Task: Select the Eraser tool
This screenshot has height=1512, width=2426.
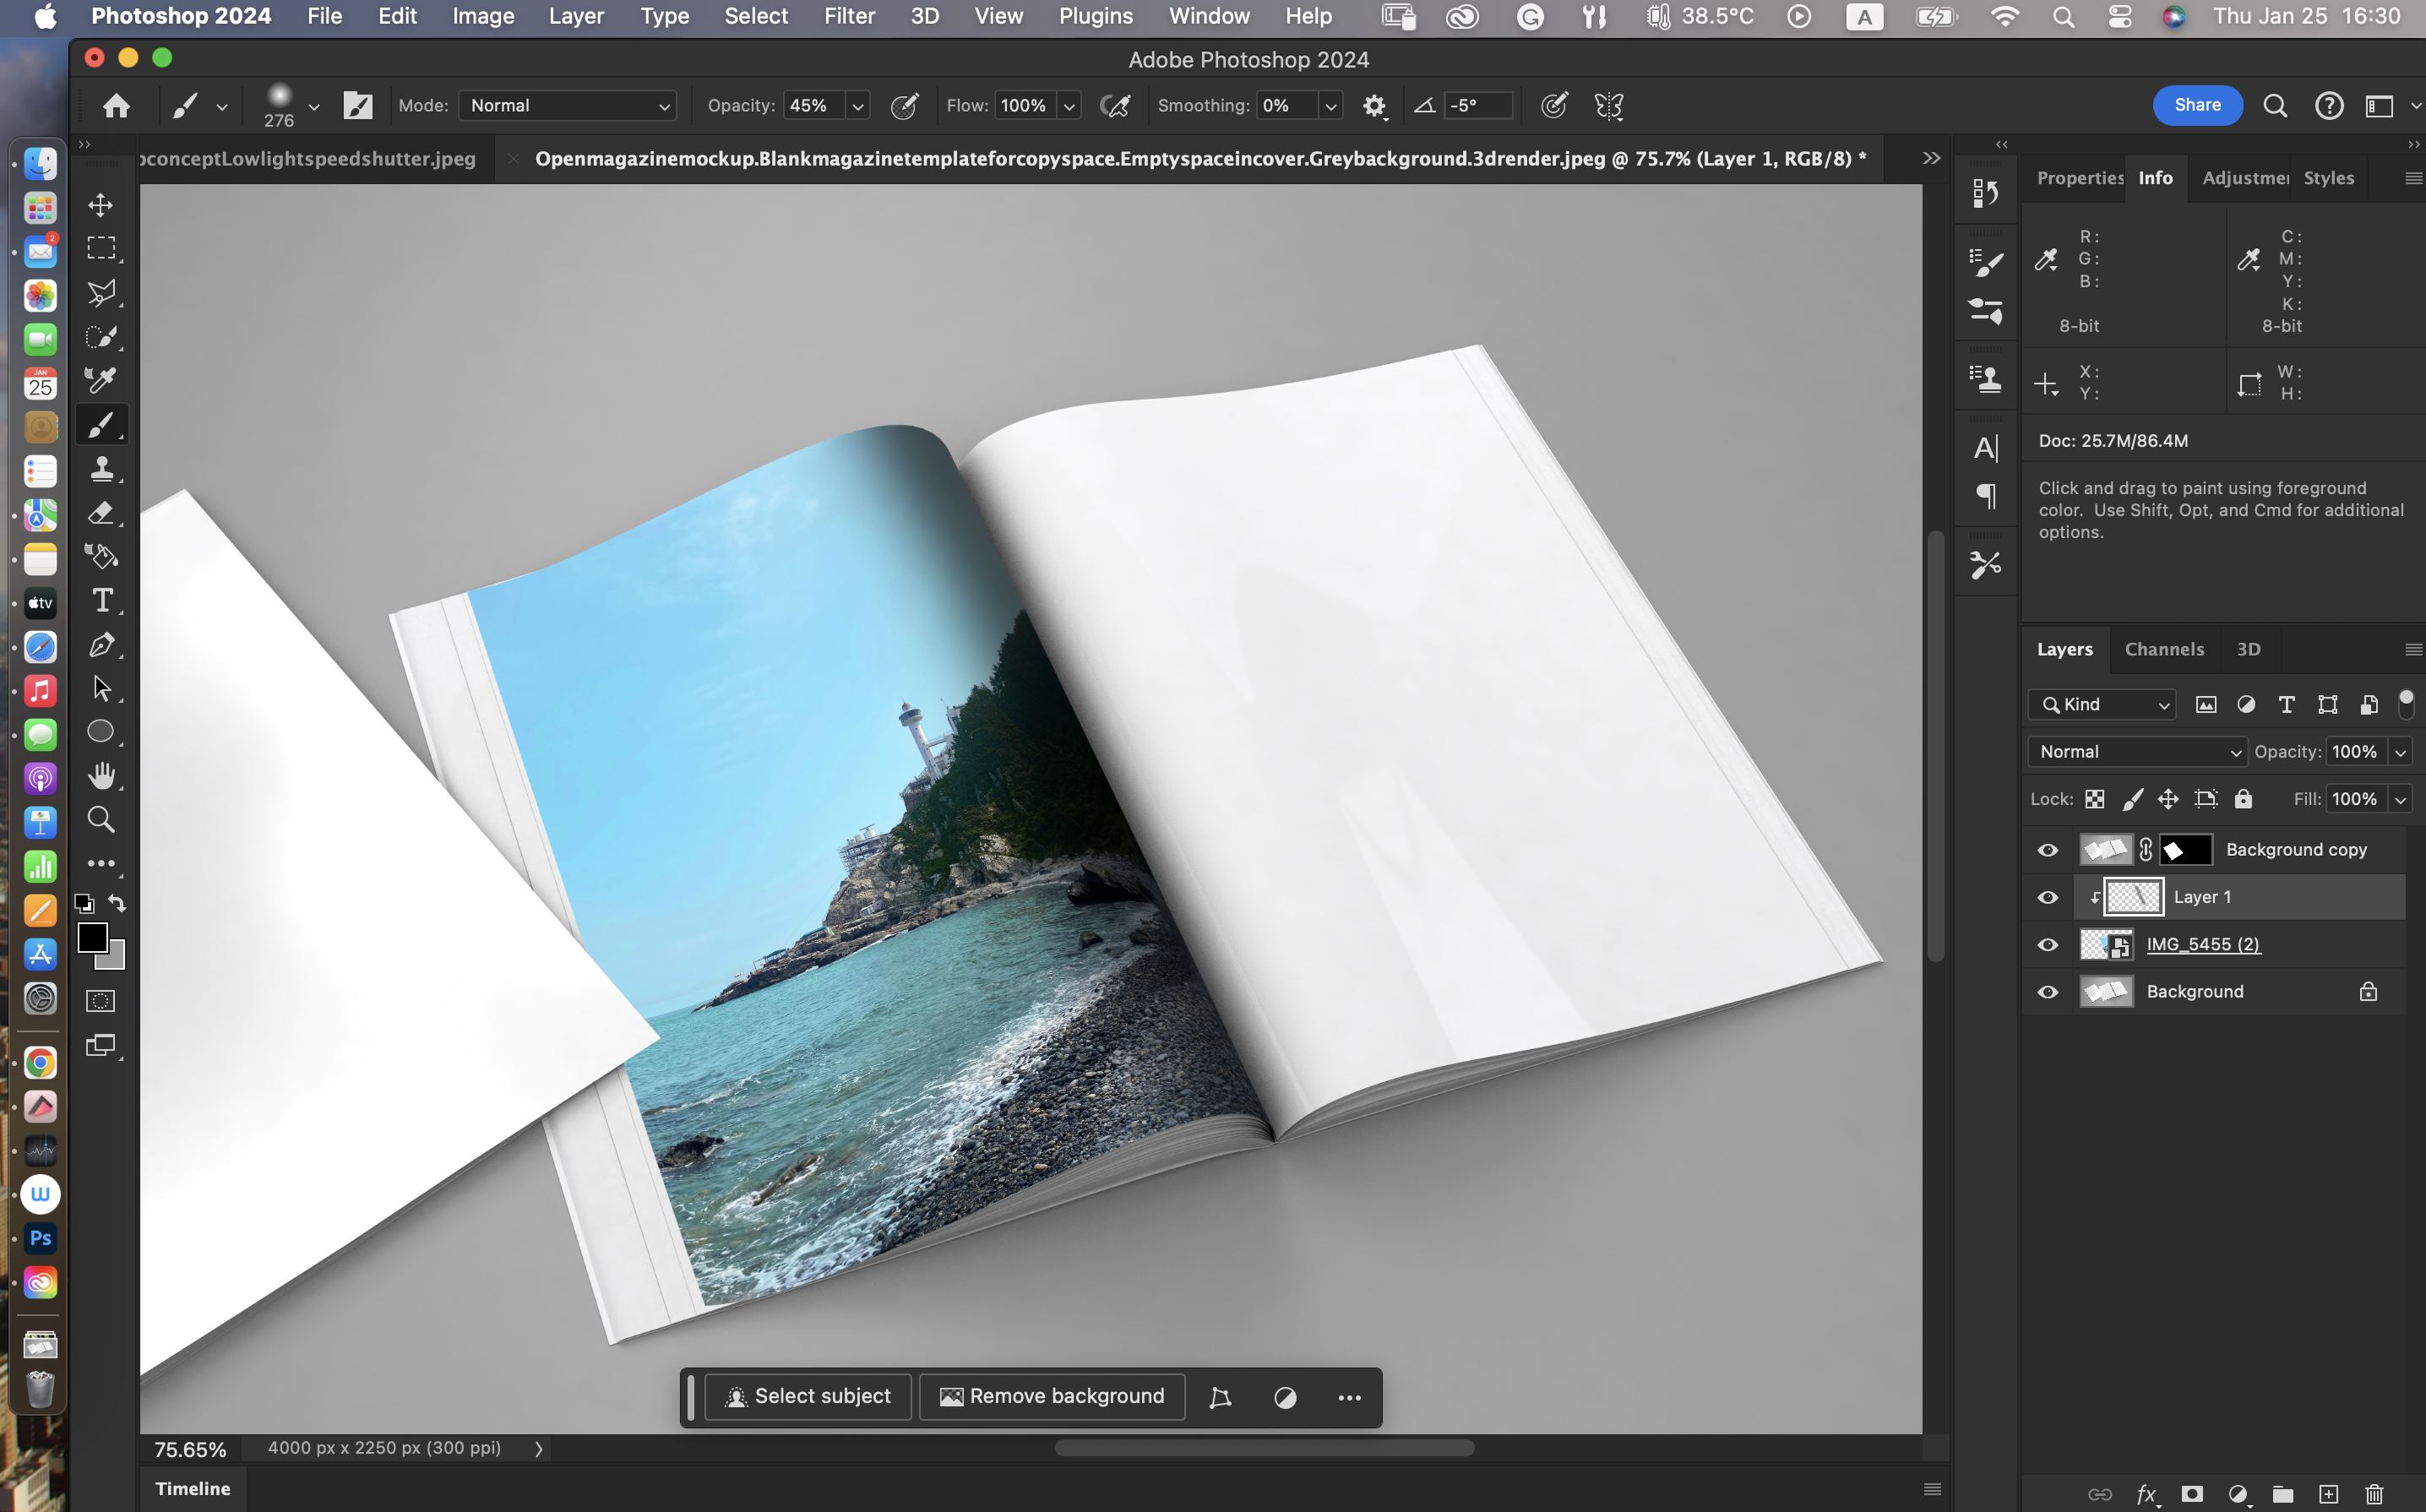Action: [101, 513]
